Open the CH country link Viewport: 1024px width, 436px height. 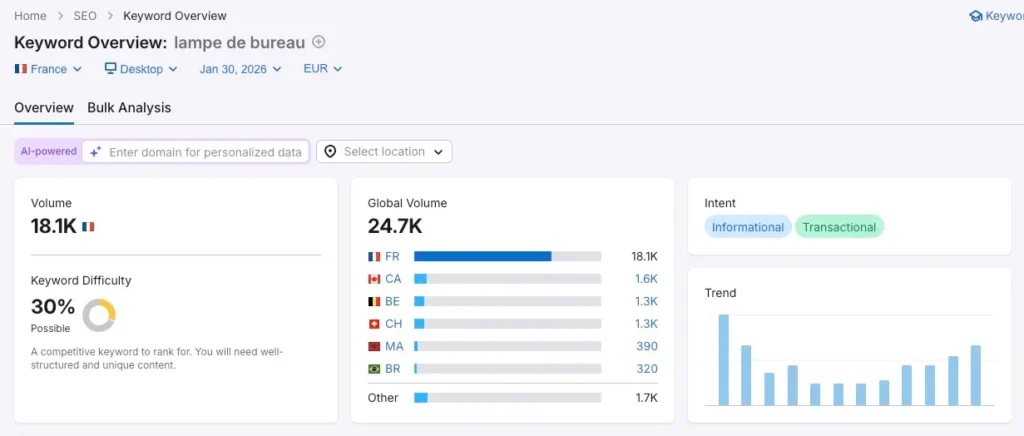click(393, 324)
